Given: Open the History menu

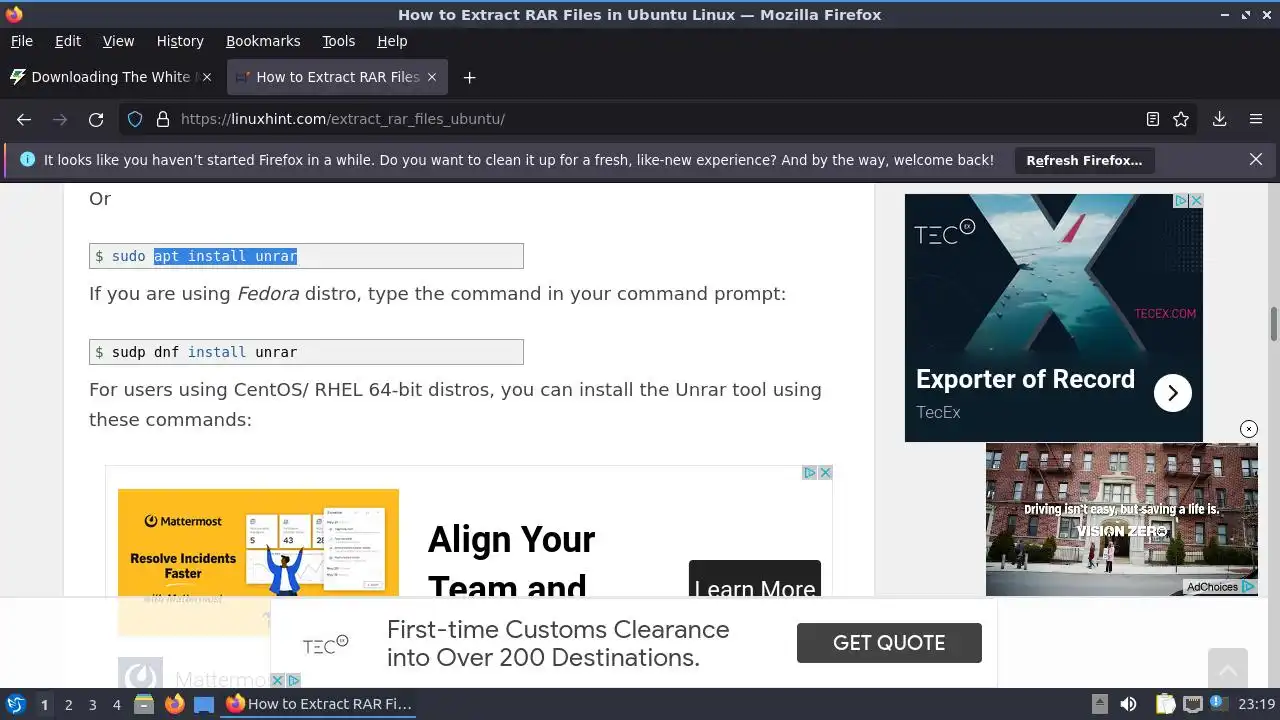Looking at the screenshot, I should pos(180,41).
